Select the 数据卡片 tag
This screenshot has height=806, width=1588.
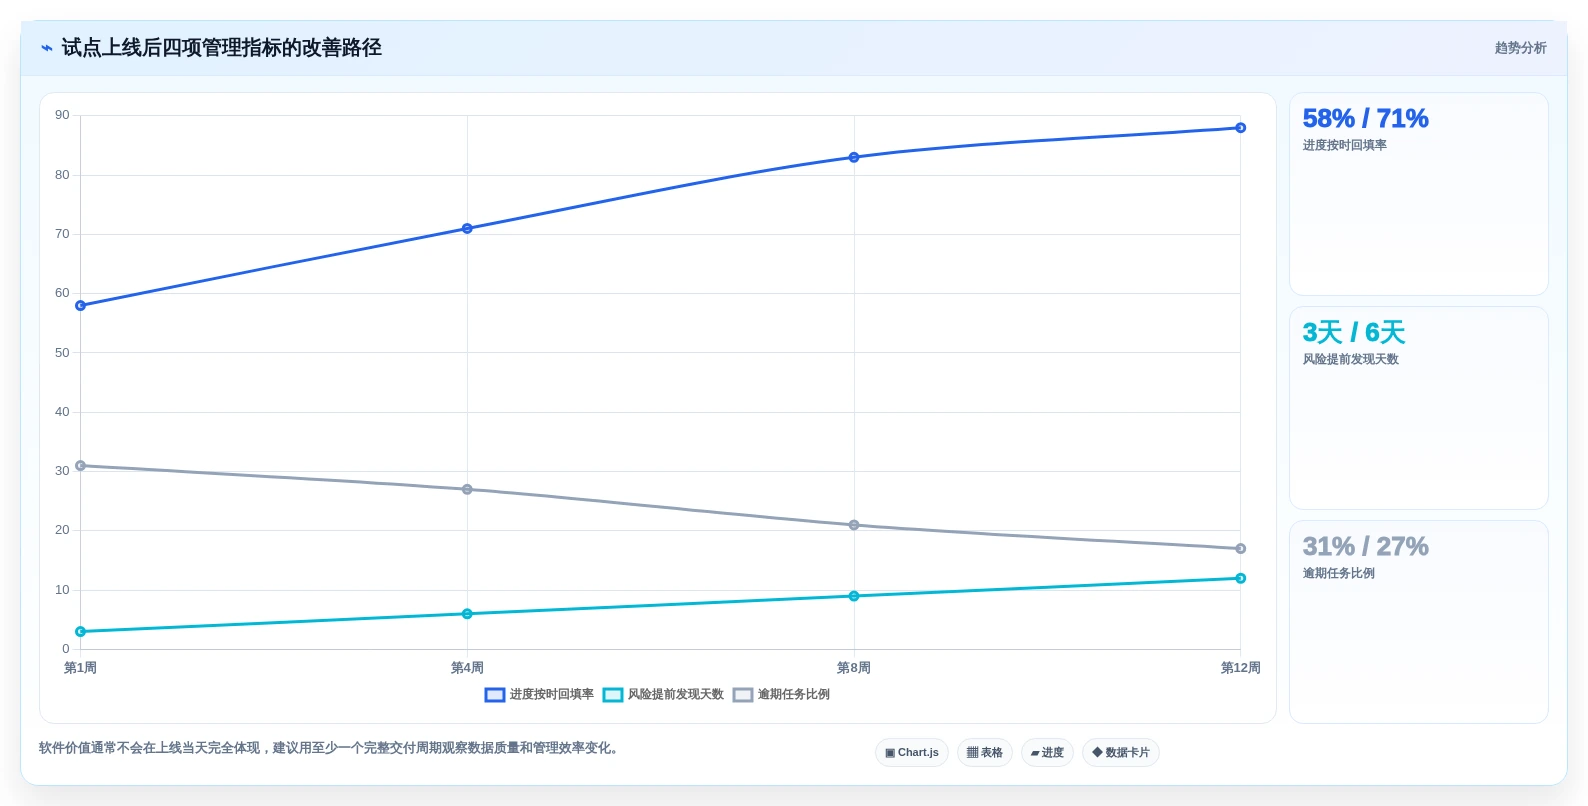(x=1121, y=753)
